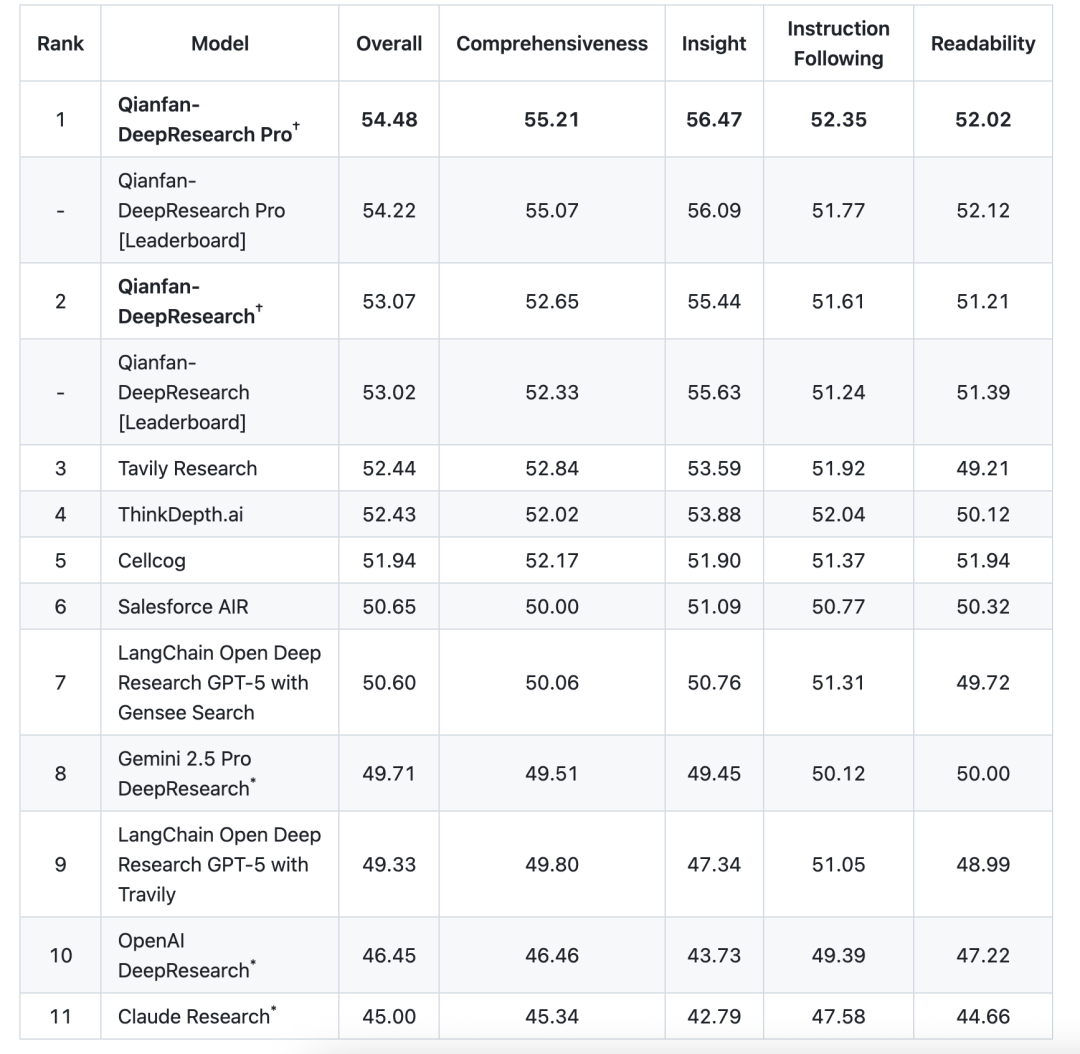The image size is (1080, 1054).
Task: Click the Overall column header
Action: [389, 44]
